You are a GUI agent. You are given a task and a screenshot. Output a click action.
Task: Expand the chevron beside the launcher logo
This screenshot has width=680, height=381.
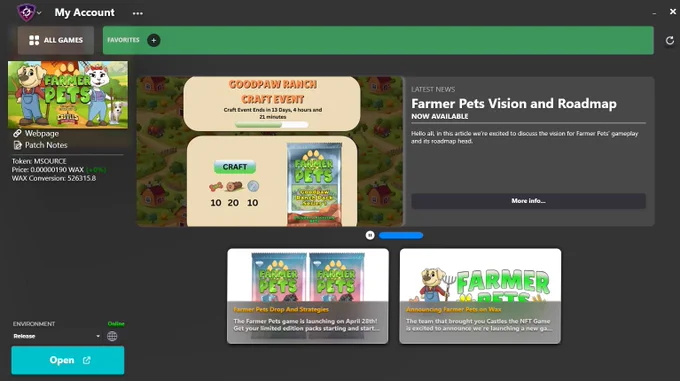(39, 13)
